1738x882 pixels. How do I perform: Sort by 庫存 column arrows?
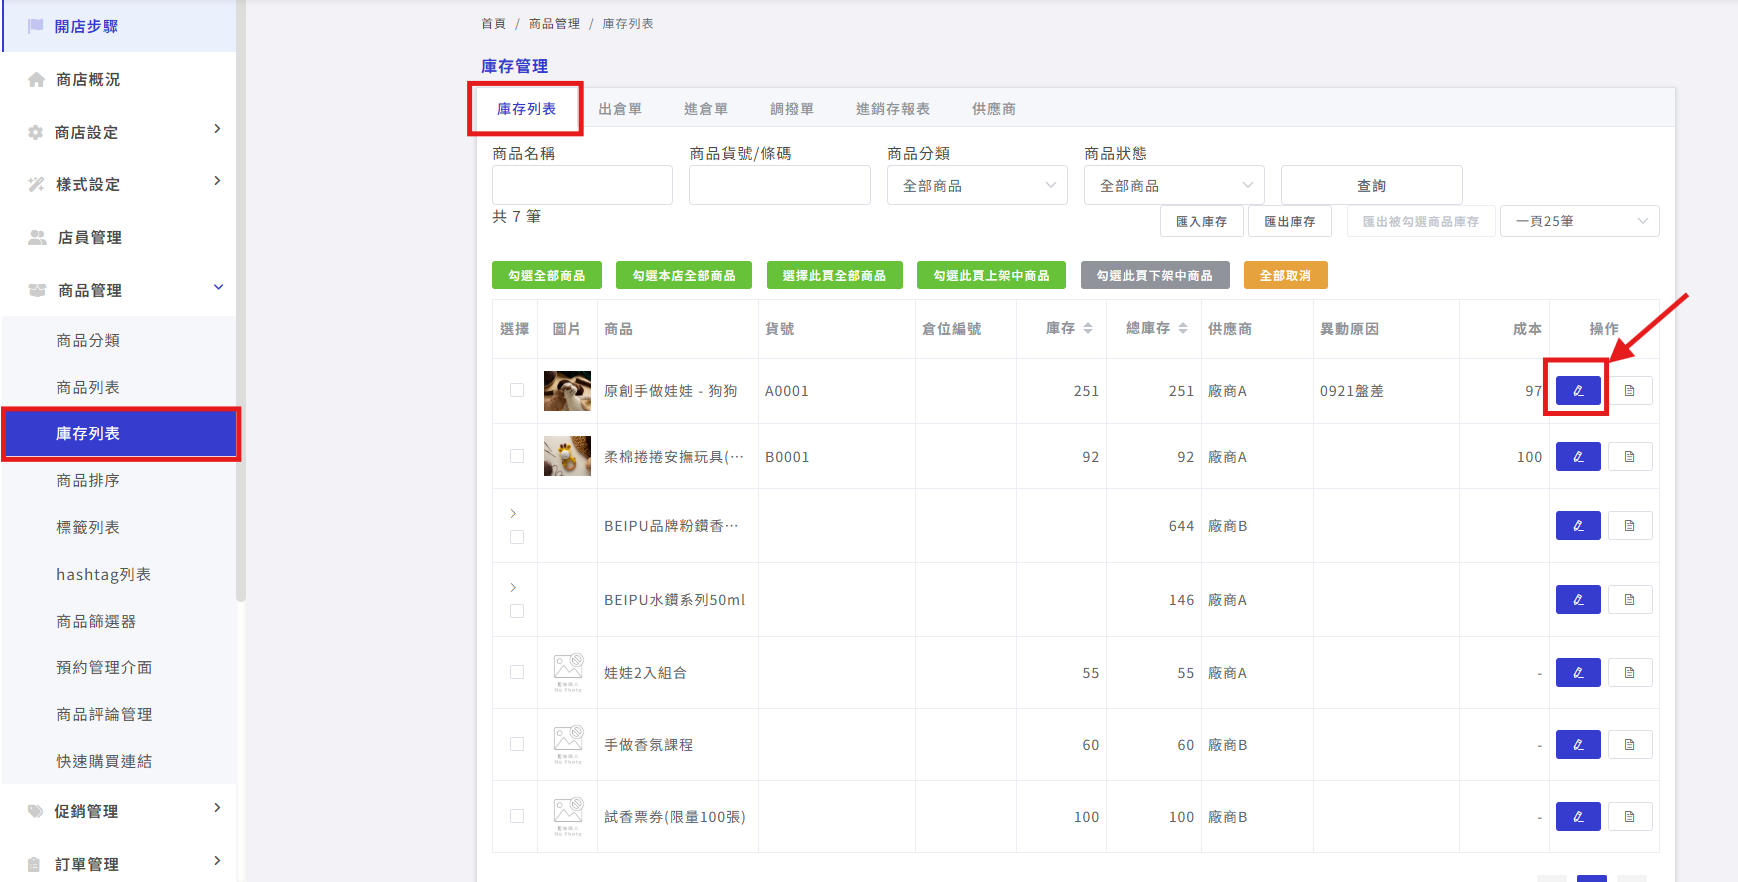1088,328
